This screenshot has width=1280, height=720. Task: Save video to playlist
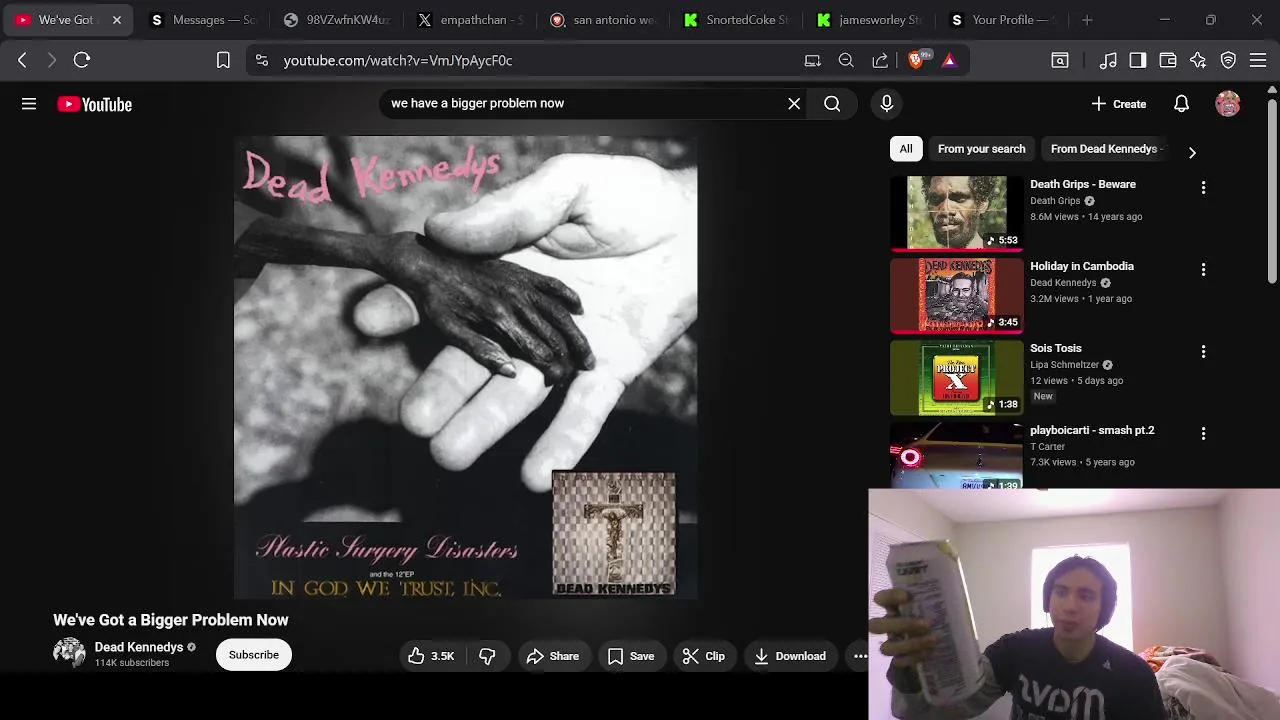click(631, 656)
